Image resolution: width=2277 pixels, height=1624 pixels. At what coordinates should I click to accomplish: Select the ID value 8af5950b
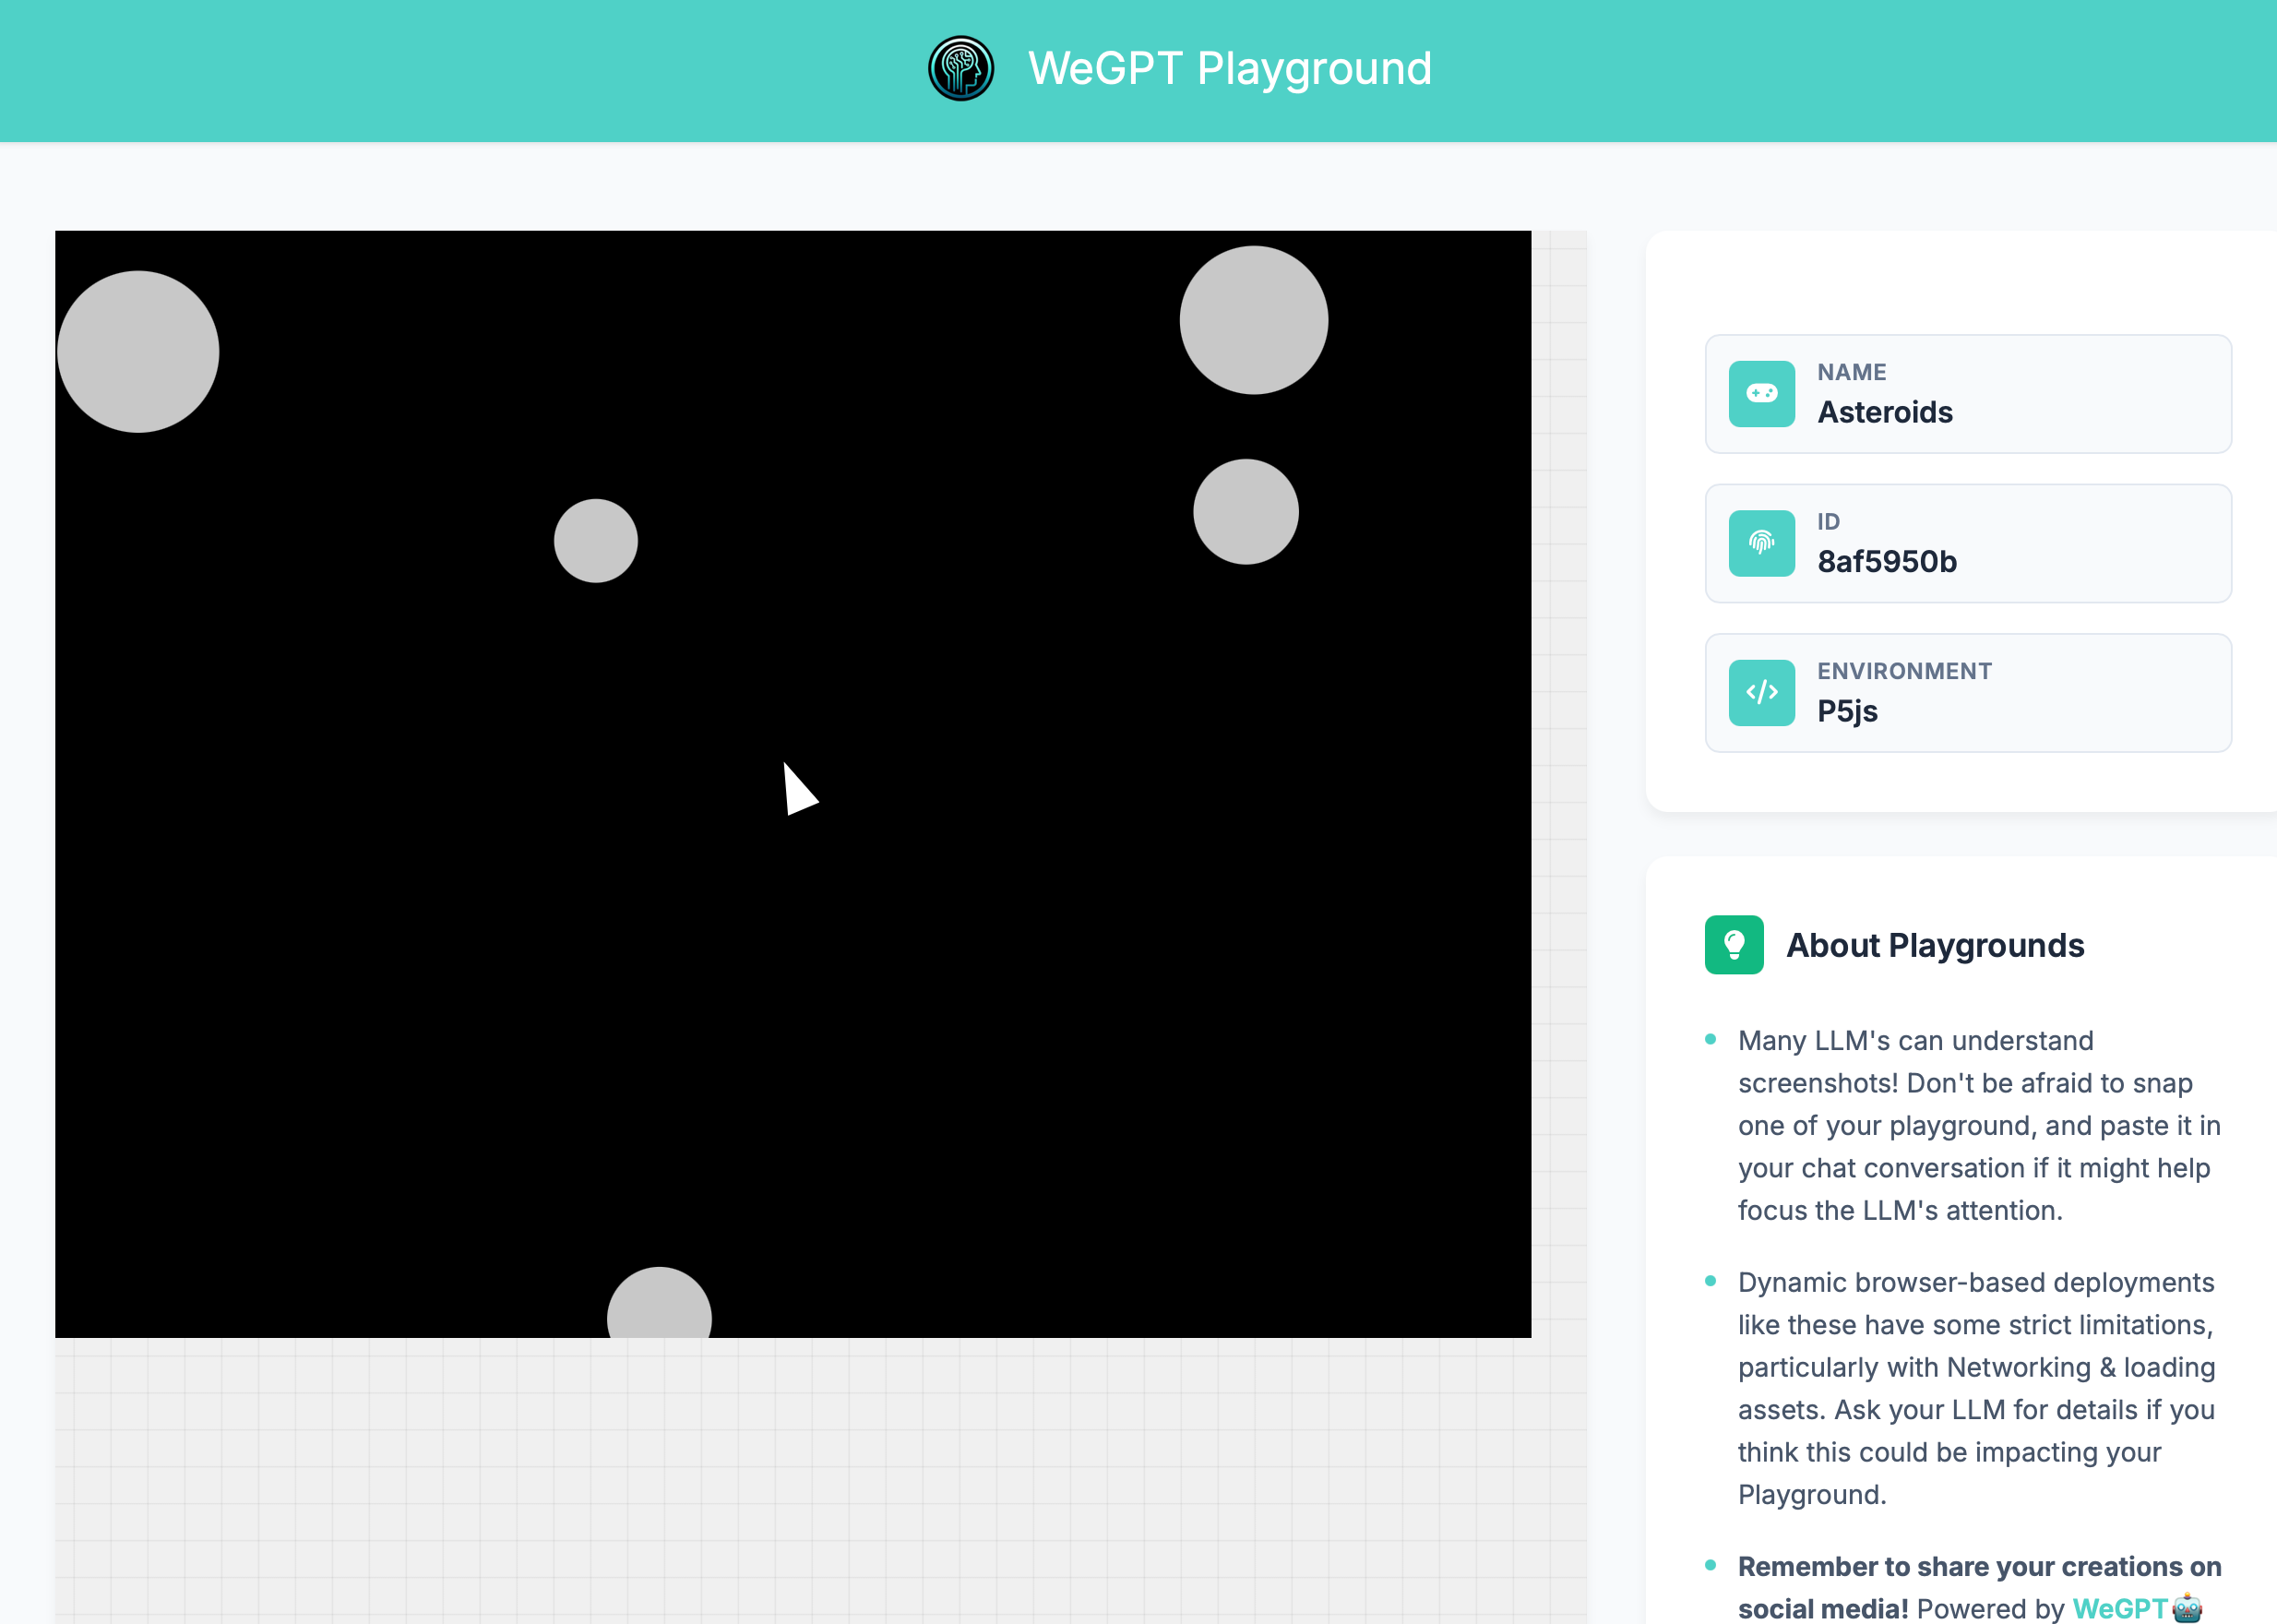(1886, 562)
